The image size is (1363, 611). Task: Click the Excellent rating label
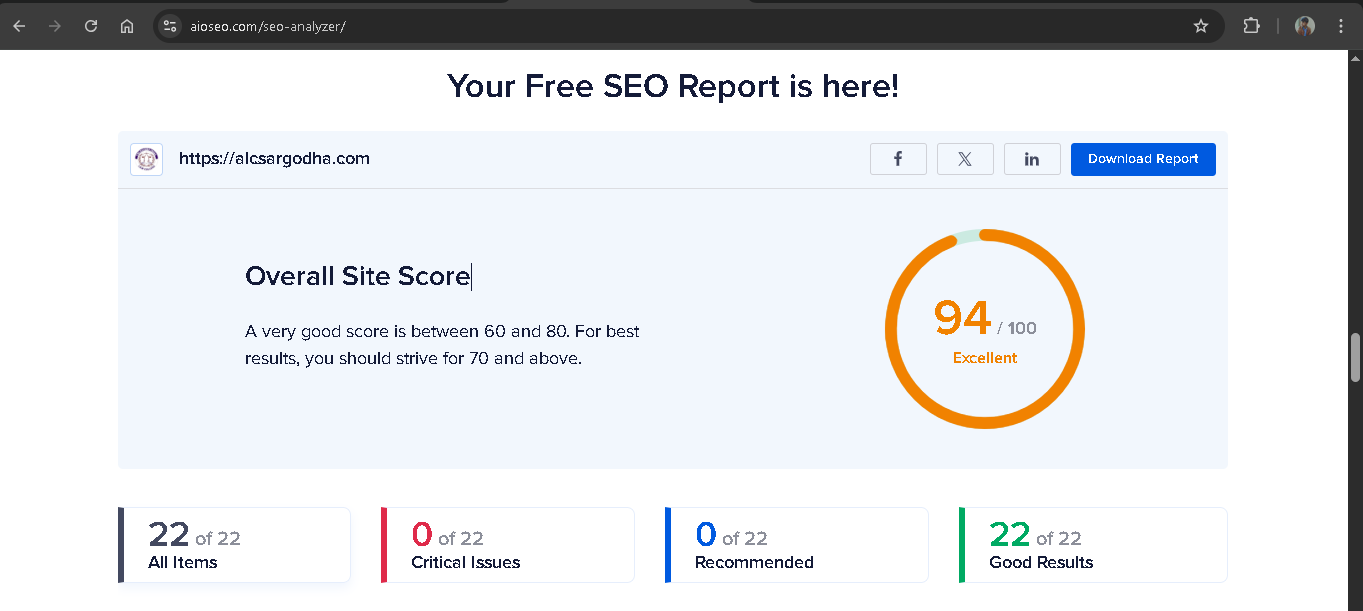[985, 358]
